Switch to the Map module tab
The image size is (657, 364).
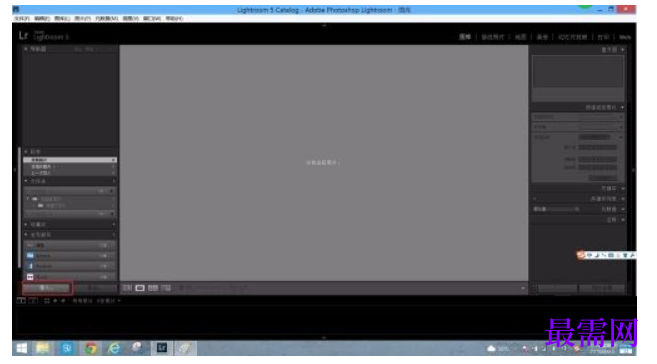pos(520,37)
